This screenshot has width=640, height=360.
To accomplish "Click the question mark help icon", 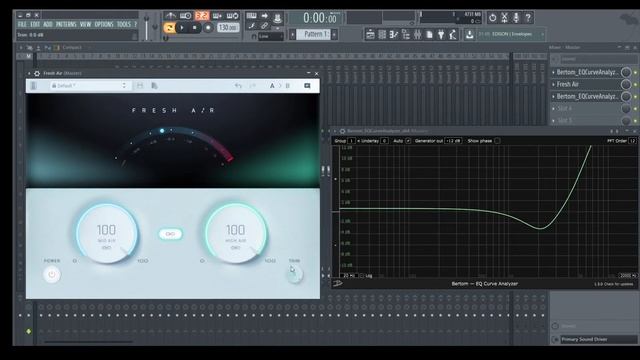I will click(528, 18).
